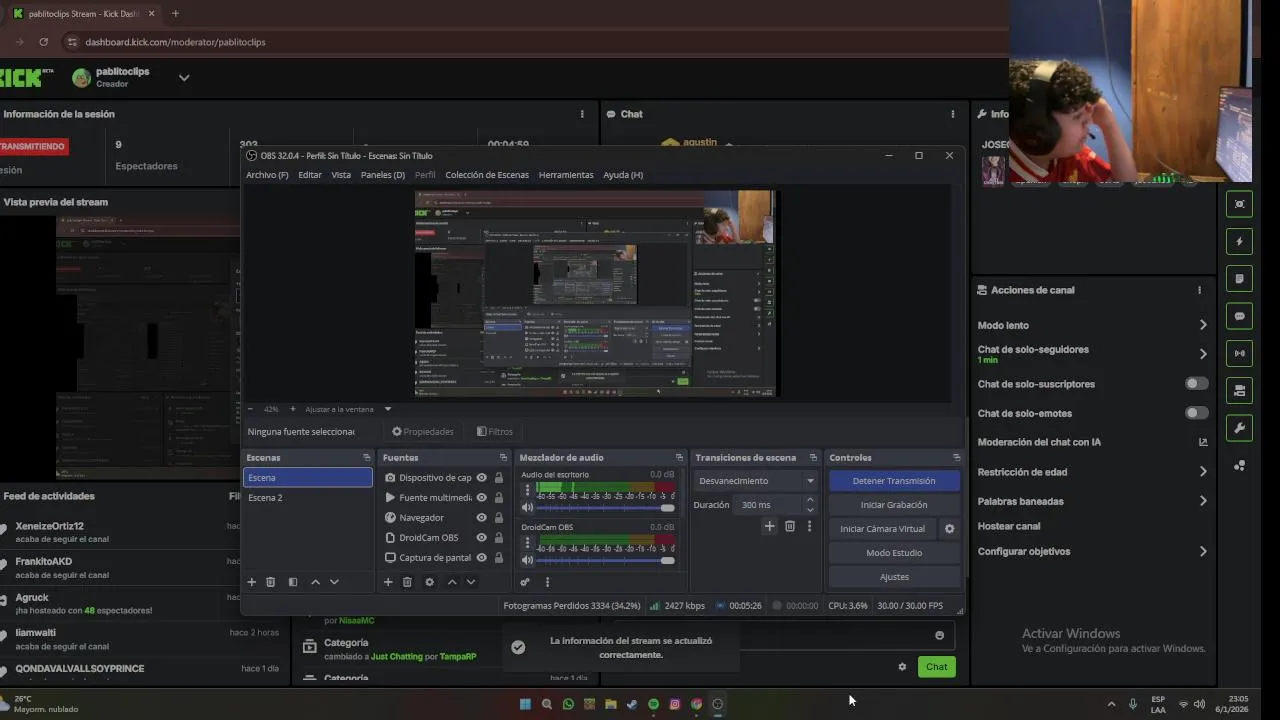
Task: Open Colección de Escenas menu
Action: 487,175
